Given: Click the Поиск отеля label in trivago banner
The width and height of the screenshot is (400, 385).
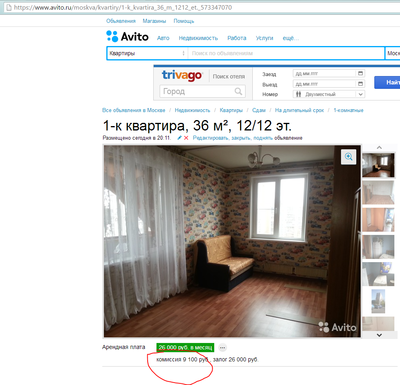Looking at the screenshot, I should pos(229,76).
